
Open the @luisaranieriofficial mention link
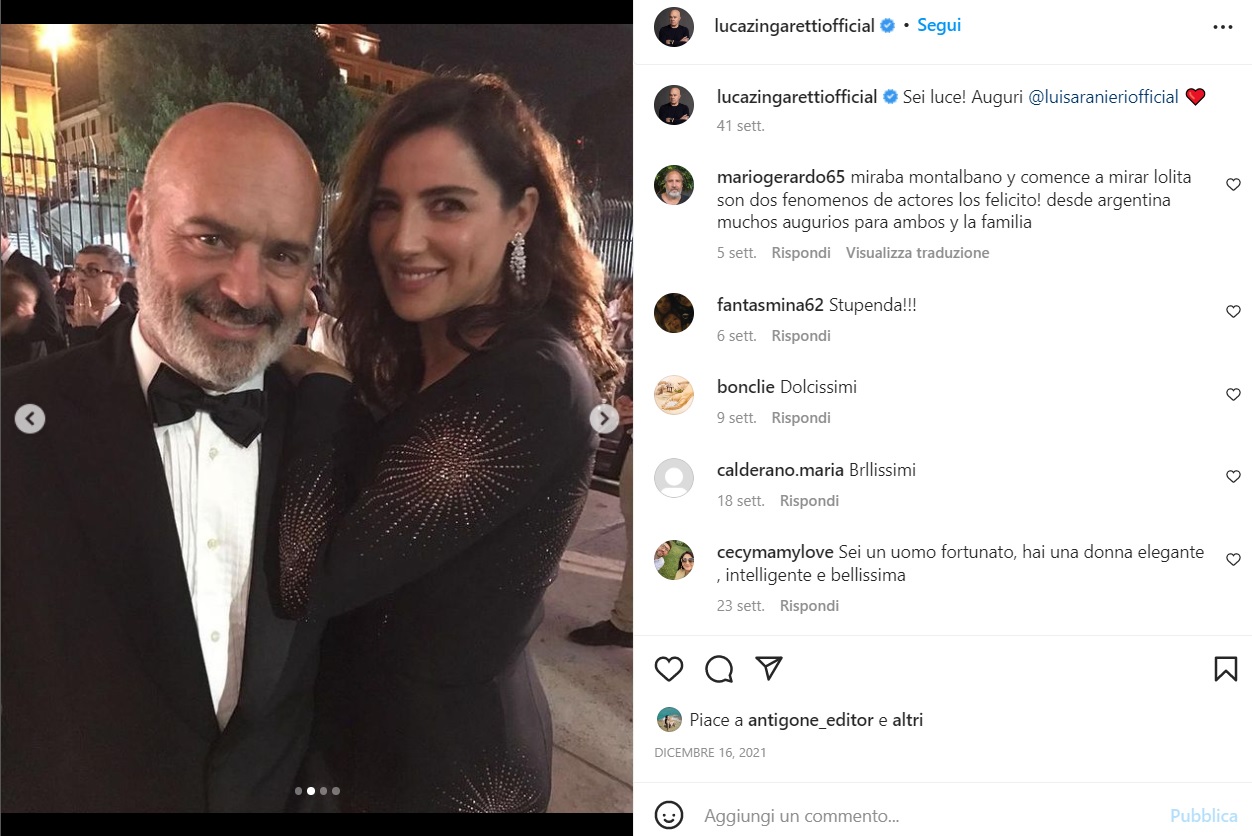point(1103,97)
